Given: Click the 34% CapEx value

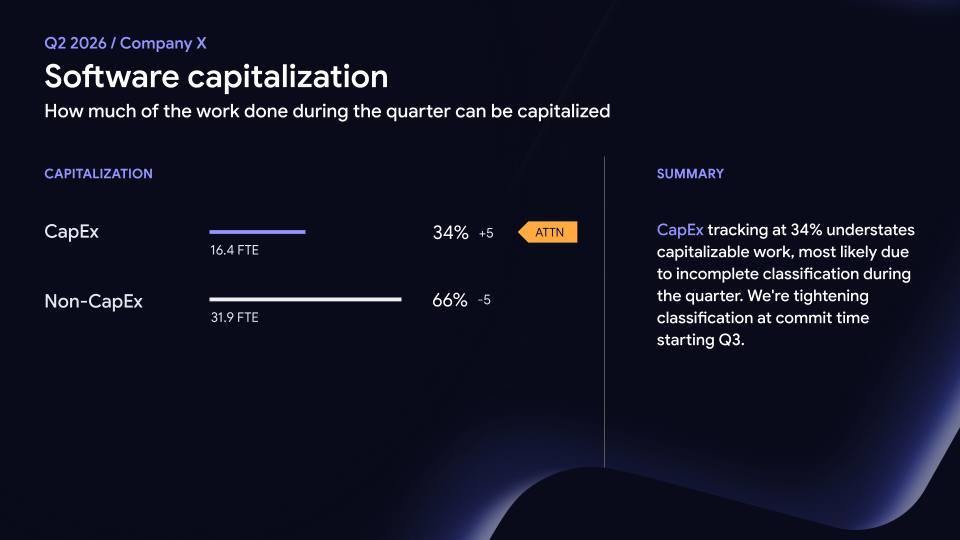Looking at the screenshot, I should click(x=451, y=233).
